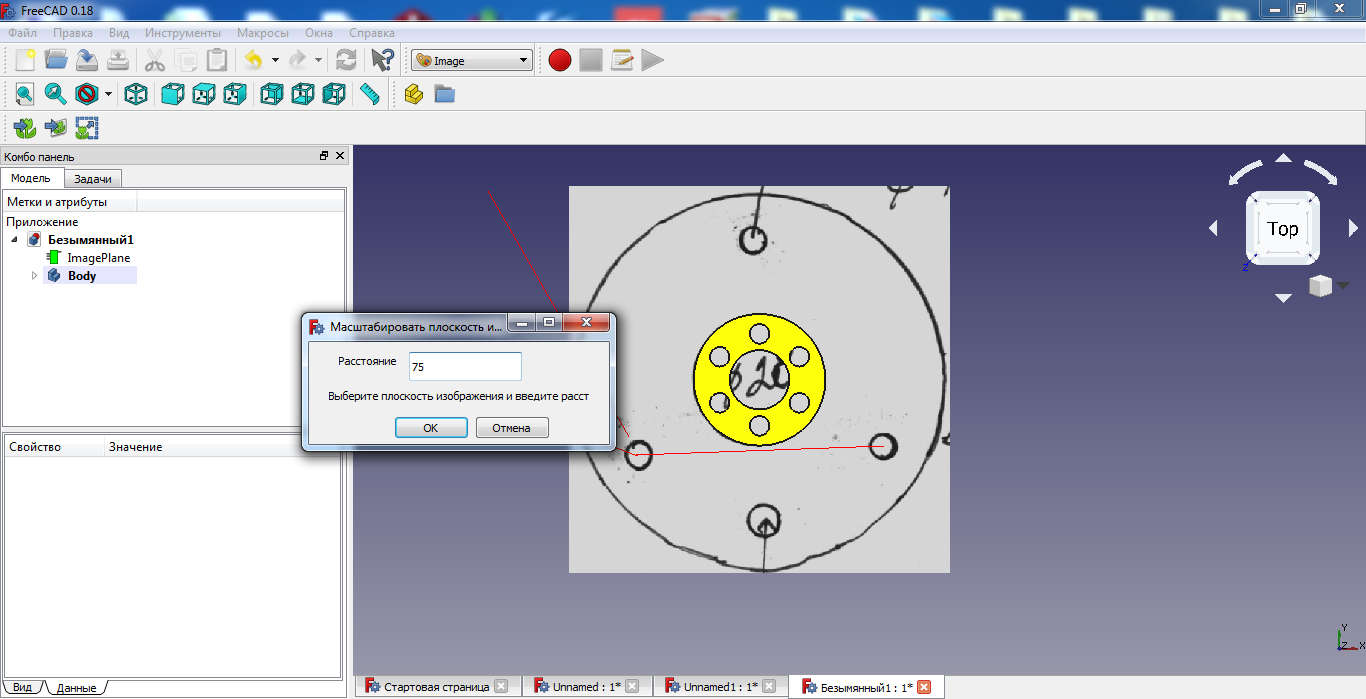Open a file using the folder icon

click(56, 60)
